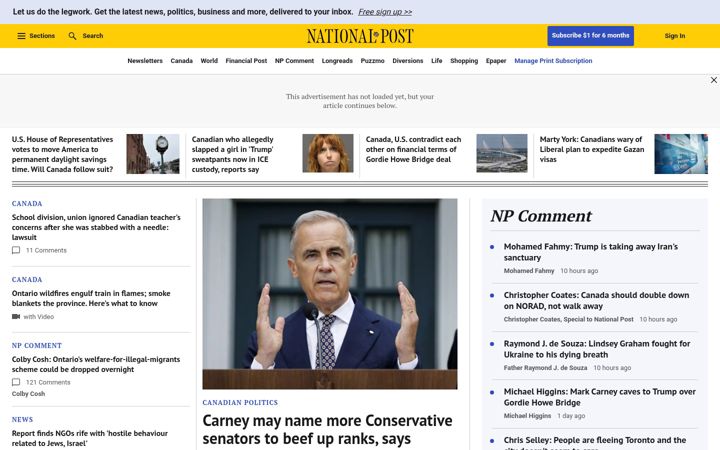Click the street clock thumbnail
This screenshot has width=720, height=450.
click(x=153, y=154)
